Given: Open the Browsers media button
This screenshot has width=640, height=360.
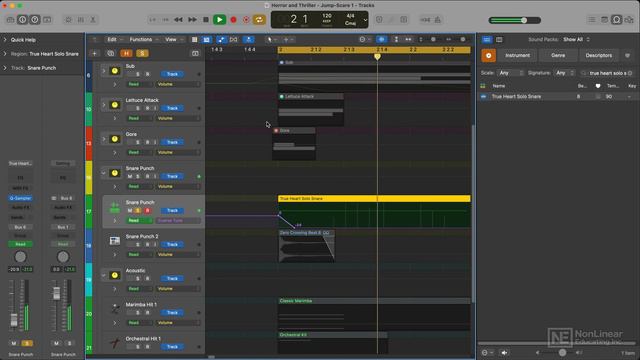Looking at the screenshot, I should coord(629,20).
